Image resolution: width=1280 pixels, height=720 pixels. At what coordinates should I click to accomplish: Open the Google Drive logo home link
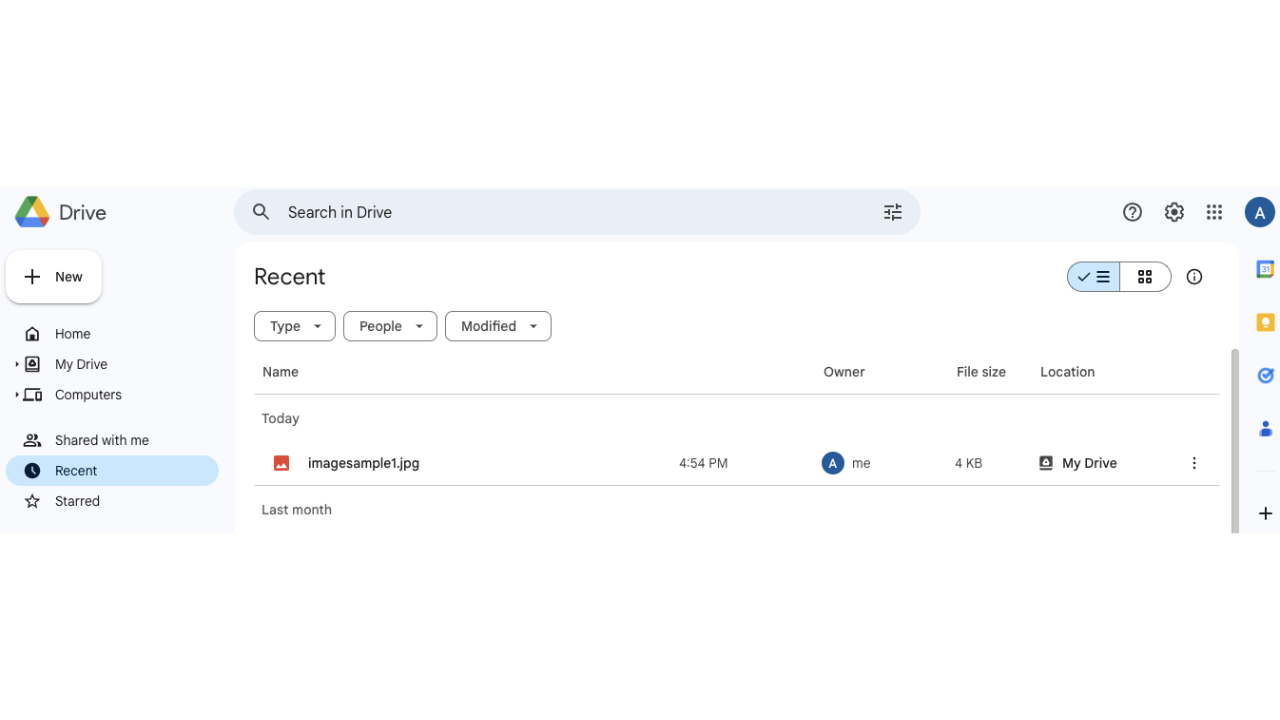click(60, 212)
